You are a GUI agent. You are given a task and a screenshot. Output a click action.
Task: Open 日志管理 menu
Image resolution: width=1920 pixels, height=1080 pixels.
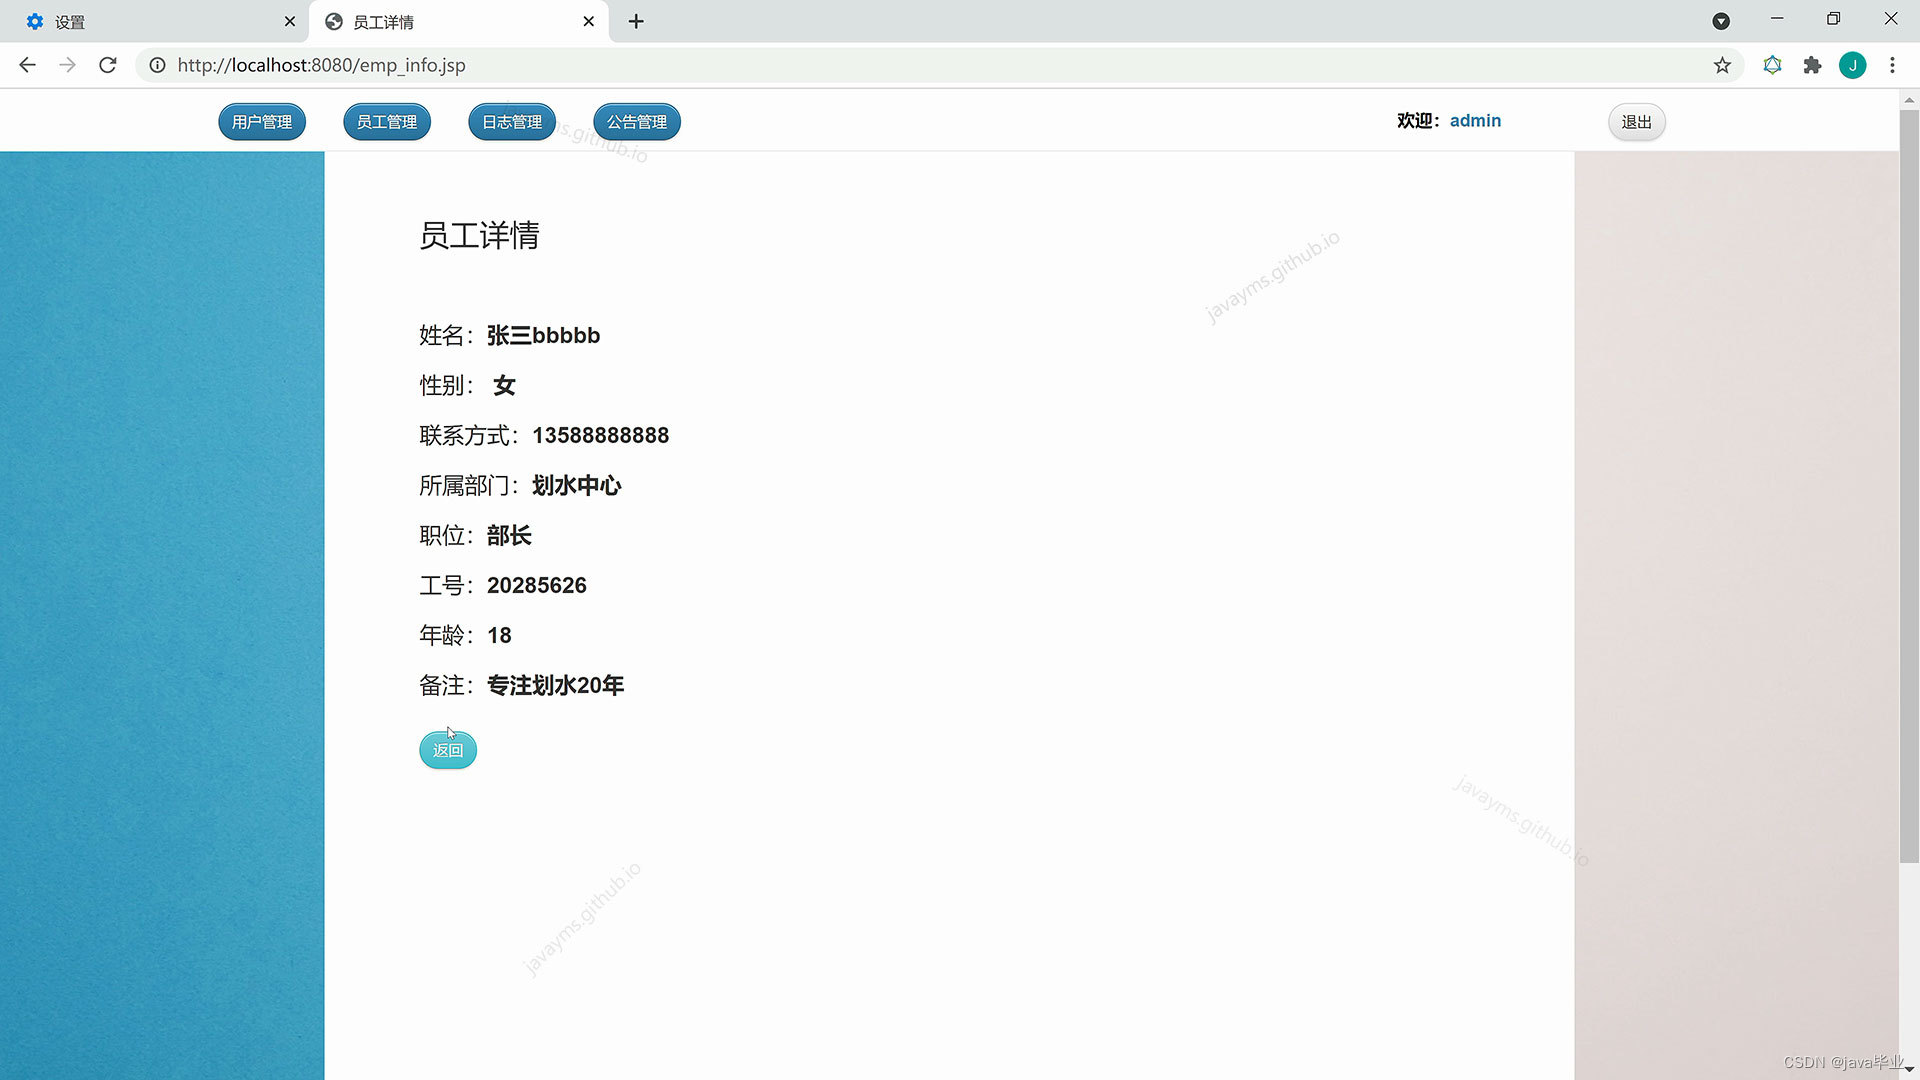coord(512,122)
